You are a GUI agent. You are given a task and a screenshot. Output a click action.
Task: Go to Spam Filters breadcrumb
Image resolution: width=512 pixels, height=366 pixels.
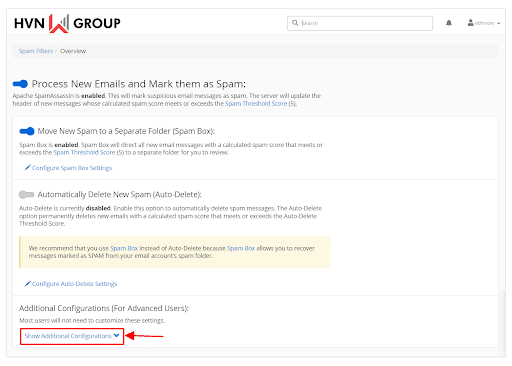tap(36, 51)
